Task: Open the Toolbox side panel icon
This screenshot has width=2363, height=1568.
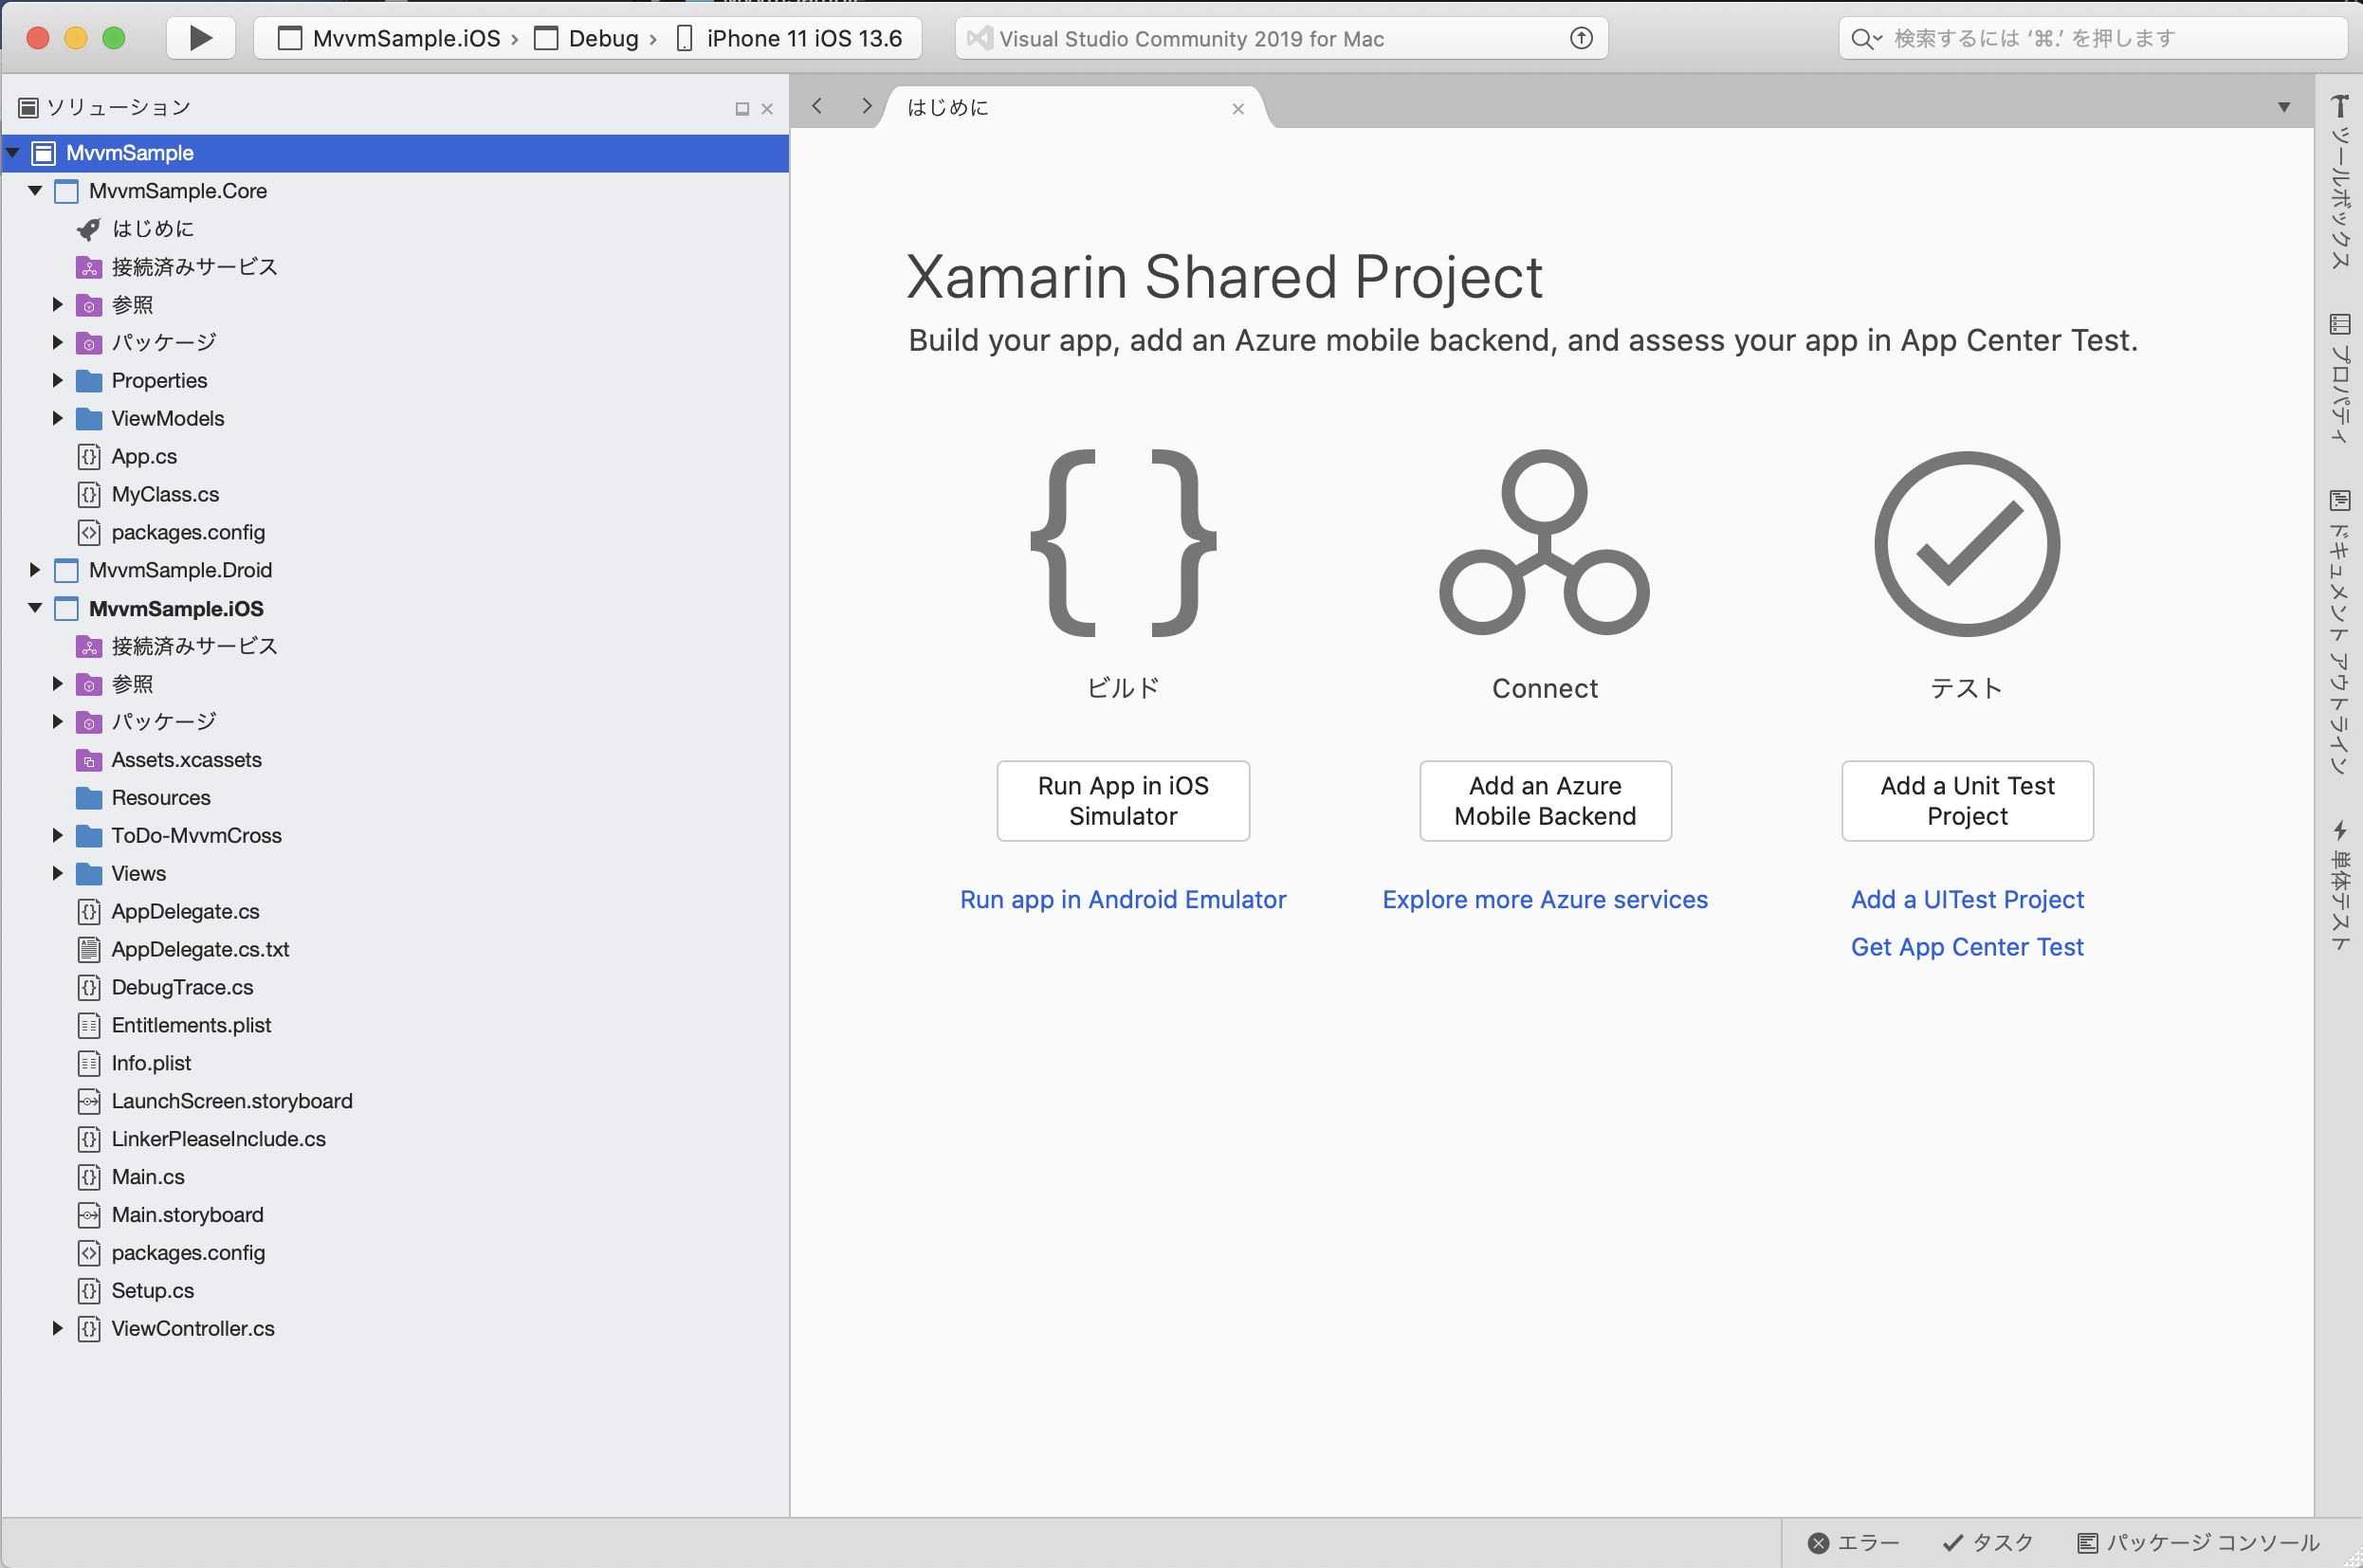Action: 2339,106
